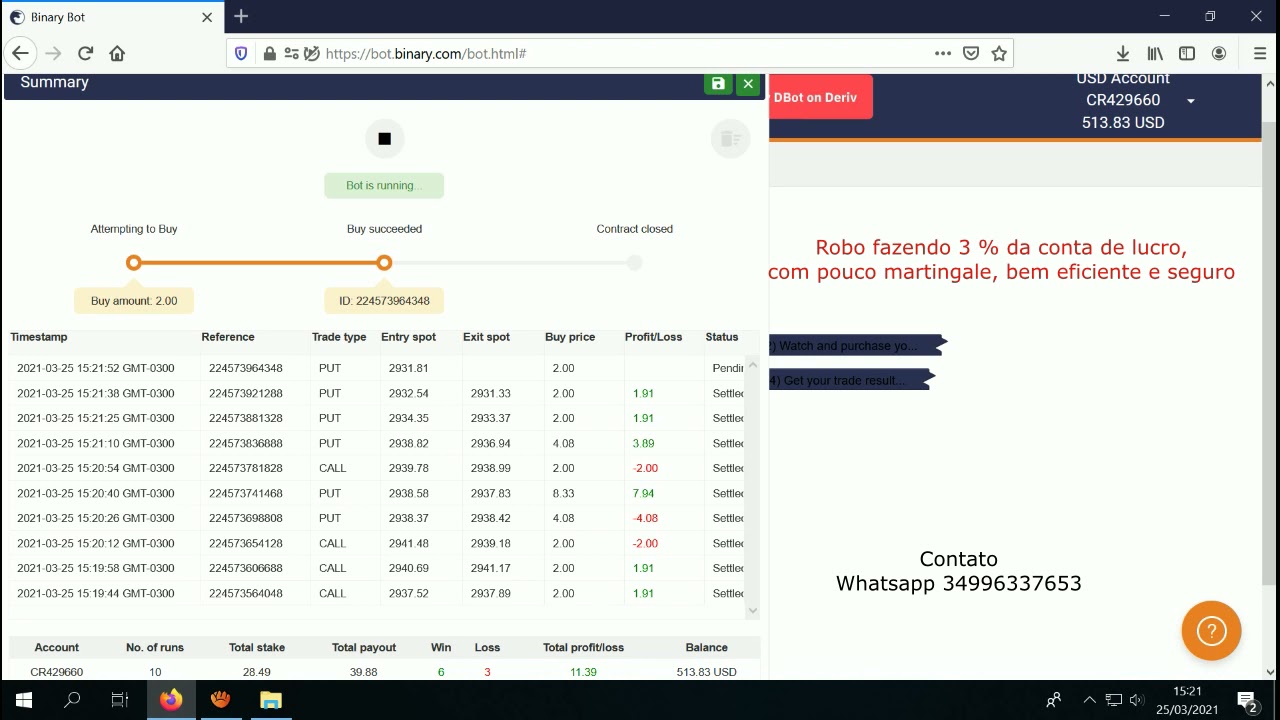Click the bot.binary.com URL field
1280x720 pixels.
point(620,54)
